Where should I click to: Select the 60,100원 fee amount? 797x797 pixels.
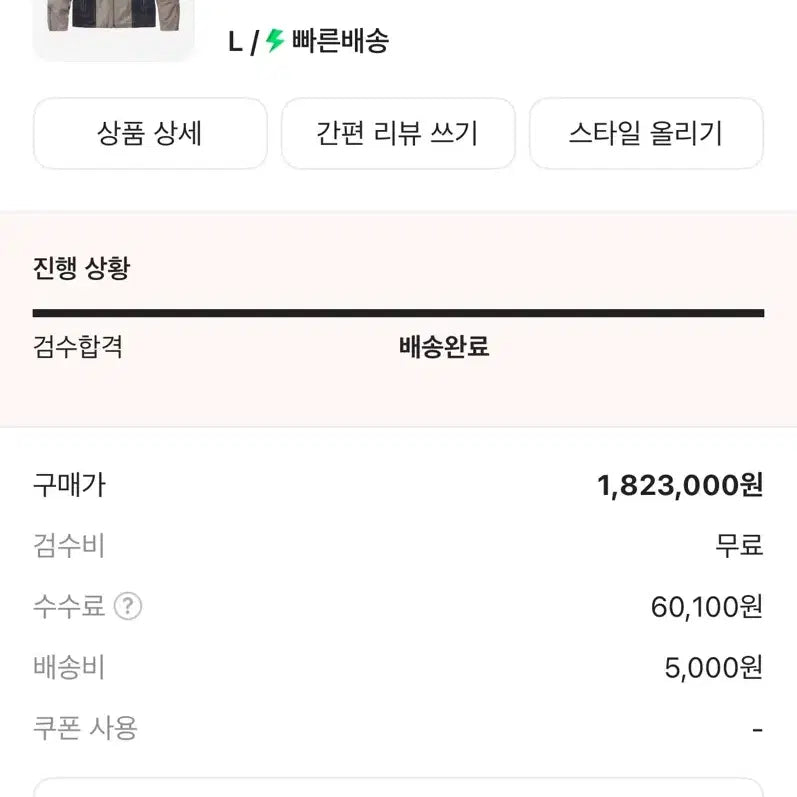[x=707, y=606]
